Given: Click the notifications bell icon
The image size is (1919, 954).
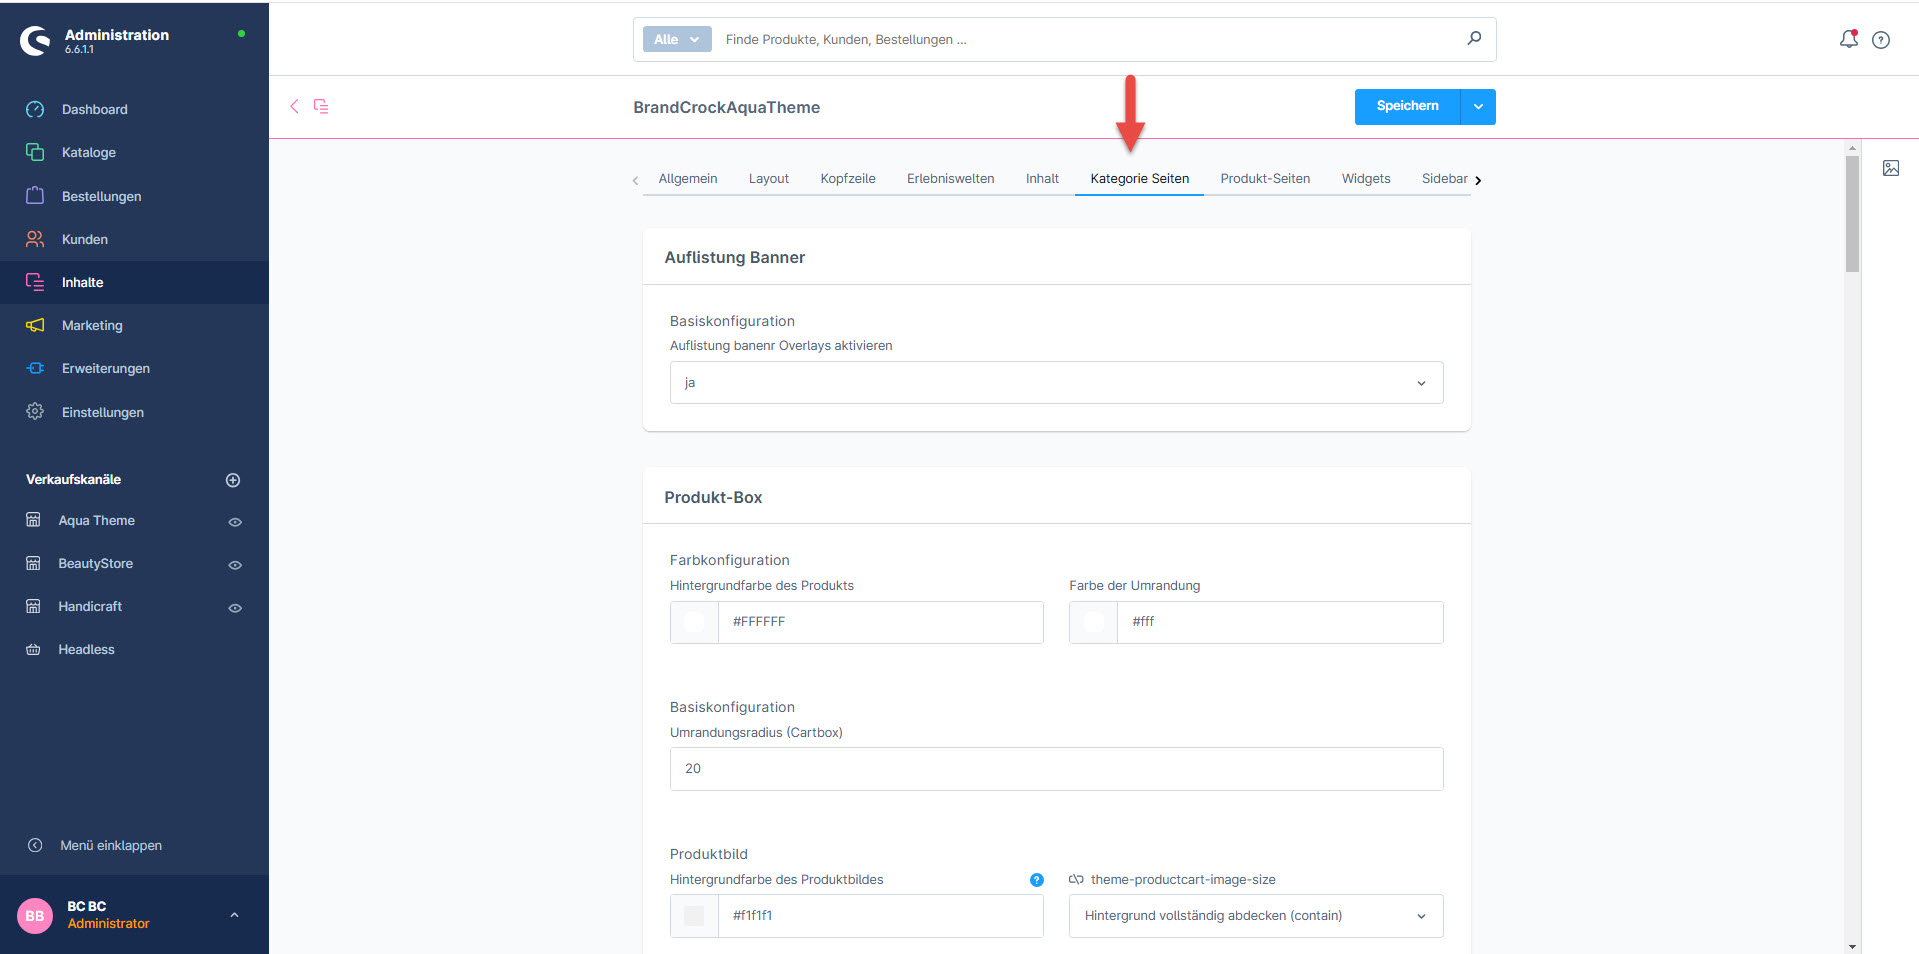Looking at the screenshot, I should point(1848,39).
